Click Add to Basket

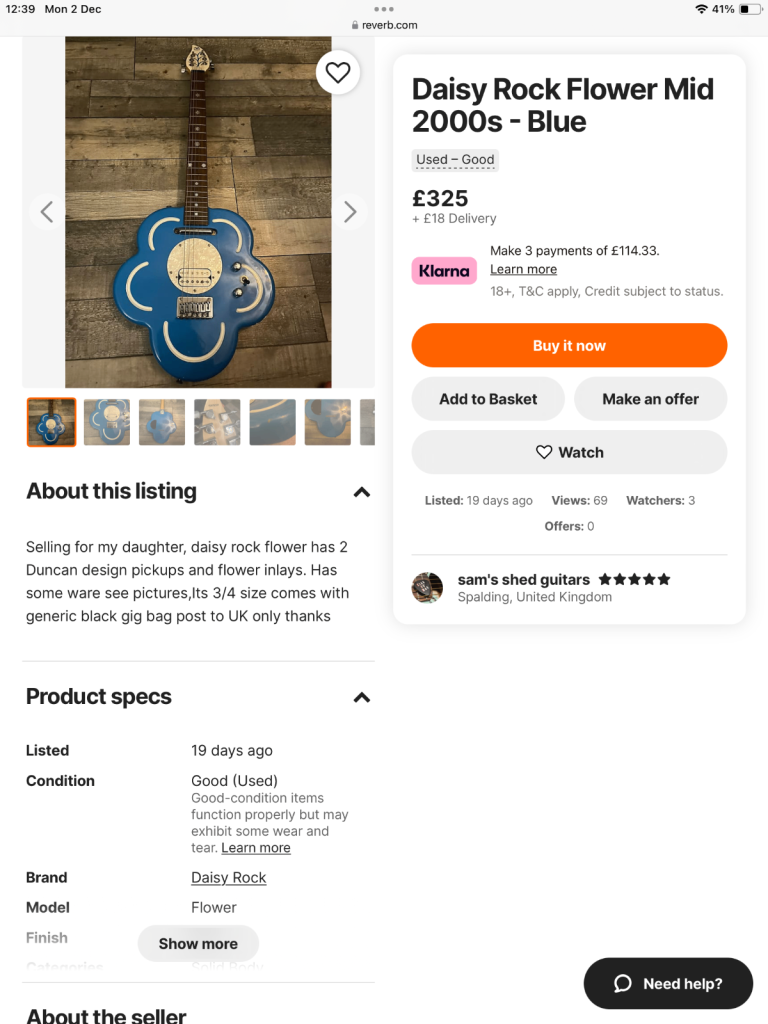point(488,399)
